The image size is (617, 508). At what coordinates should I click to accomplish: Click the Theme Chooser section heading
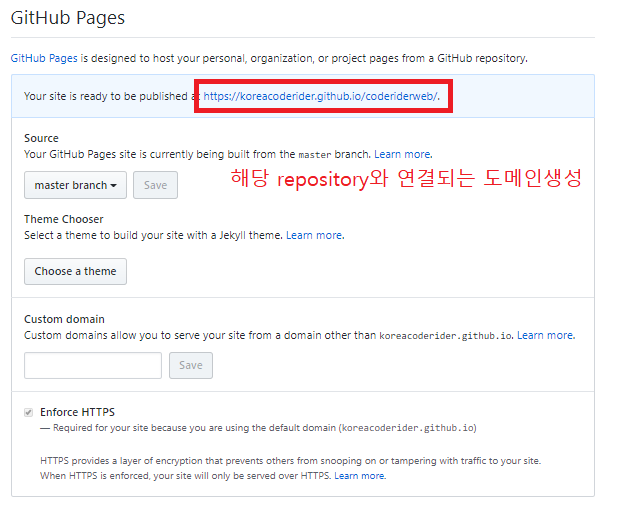64,219
